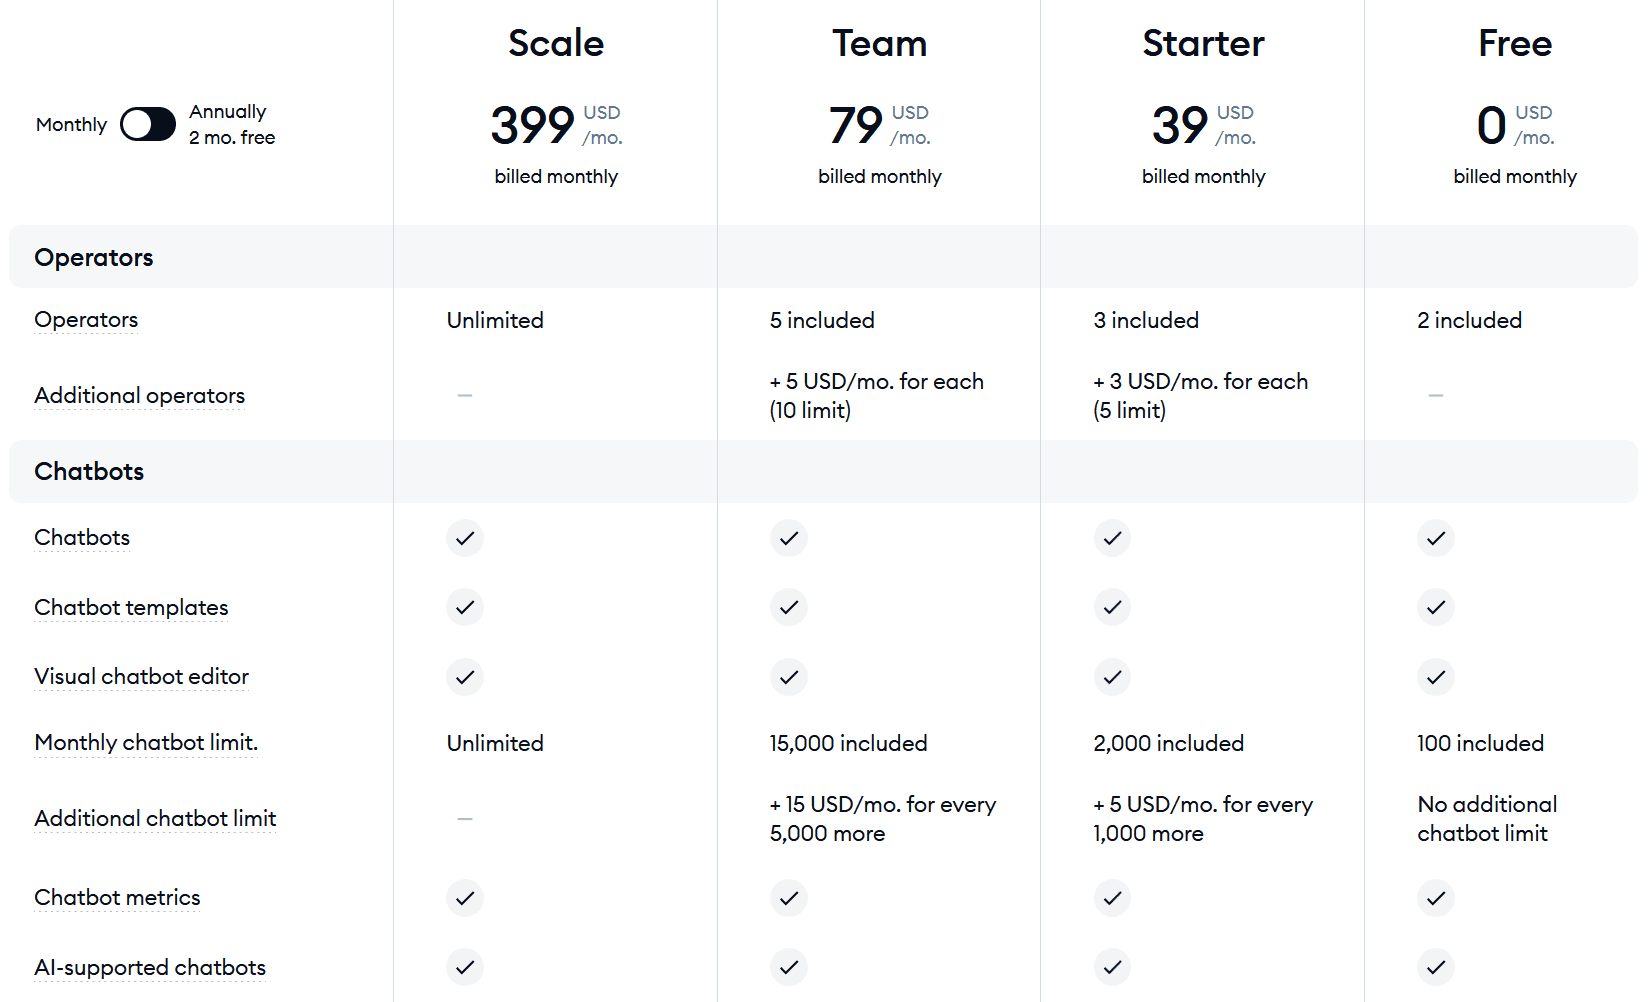Toggle Monthly/Annually billing switch

(148, 124)
